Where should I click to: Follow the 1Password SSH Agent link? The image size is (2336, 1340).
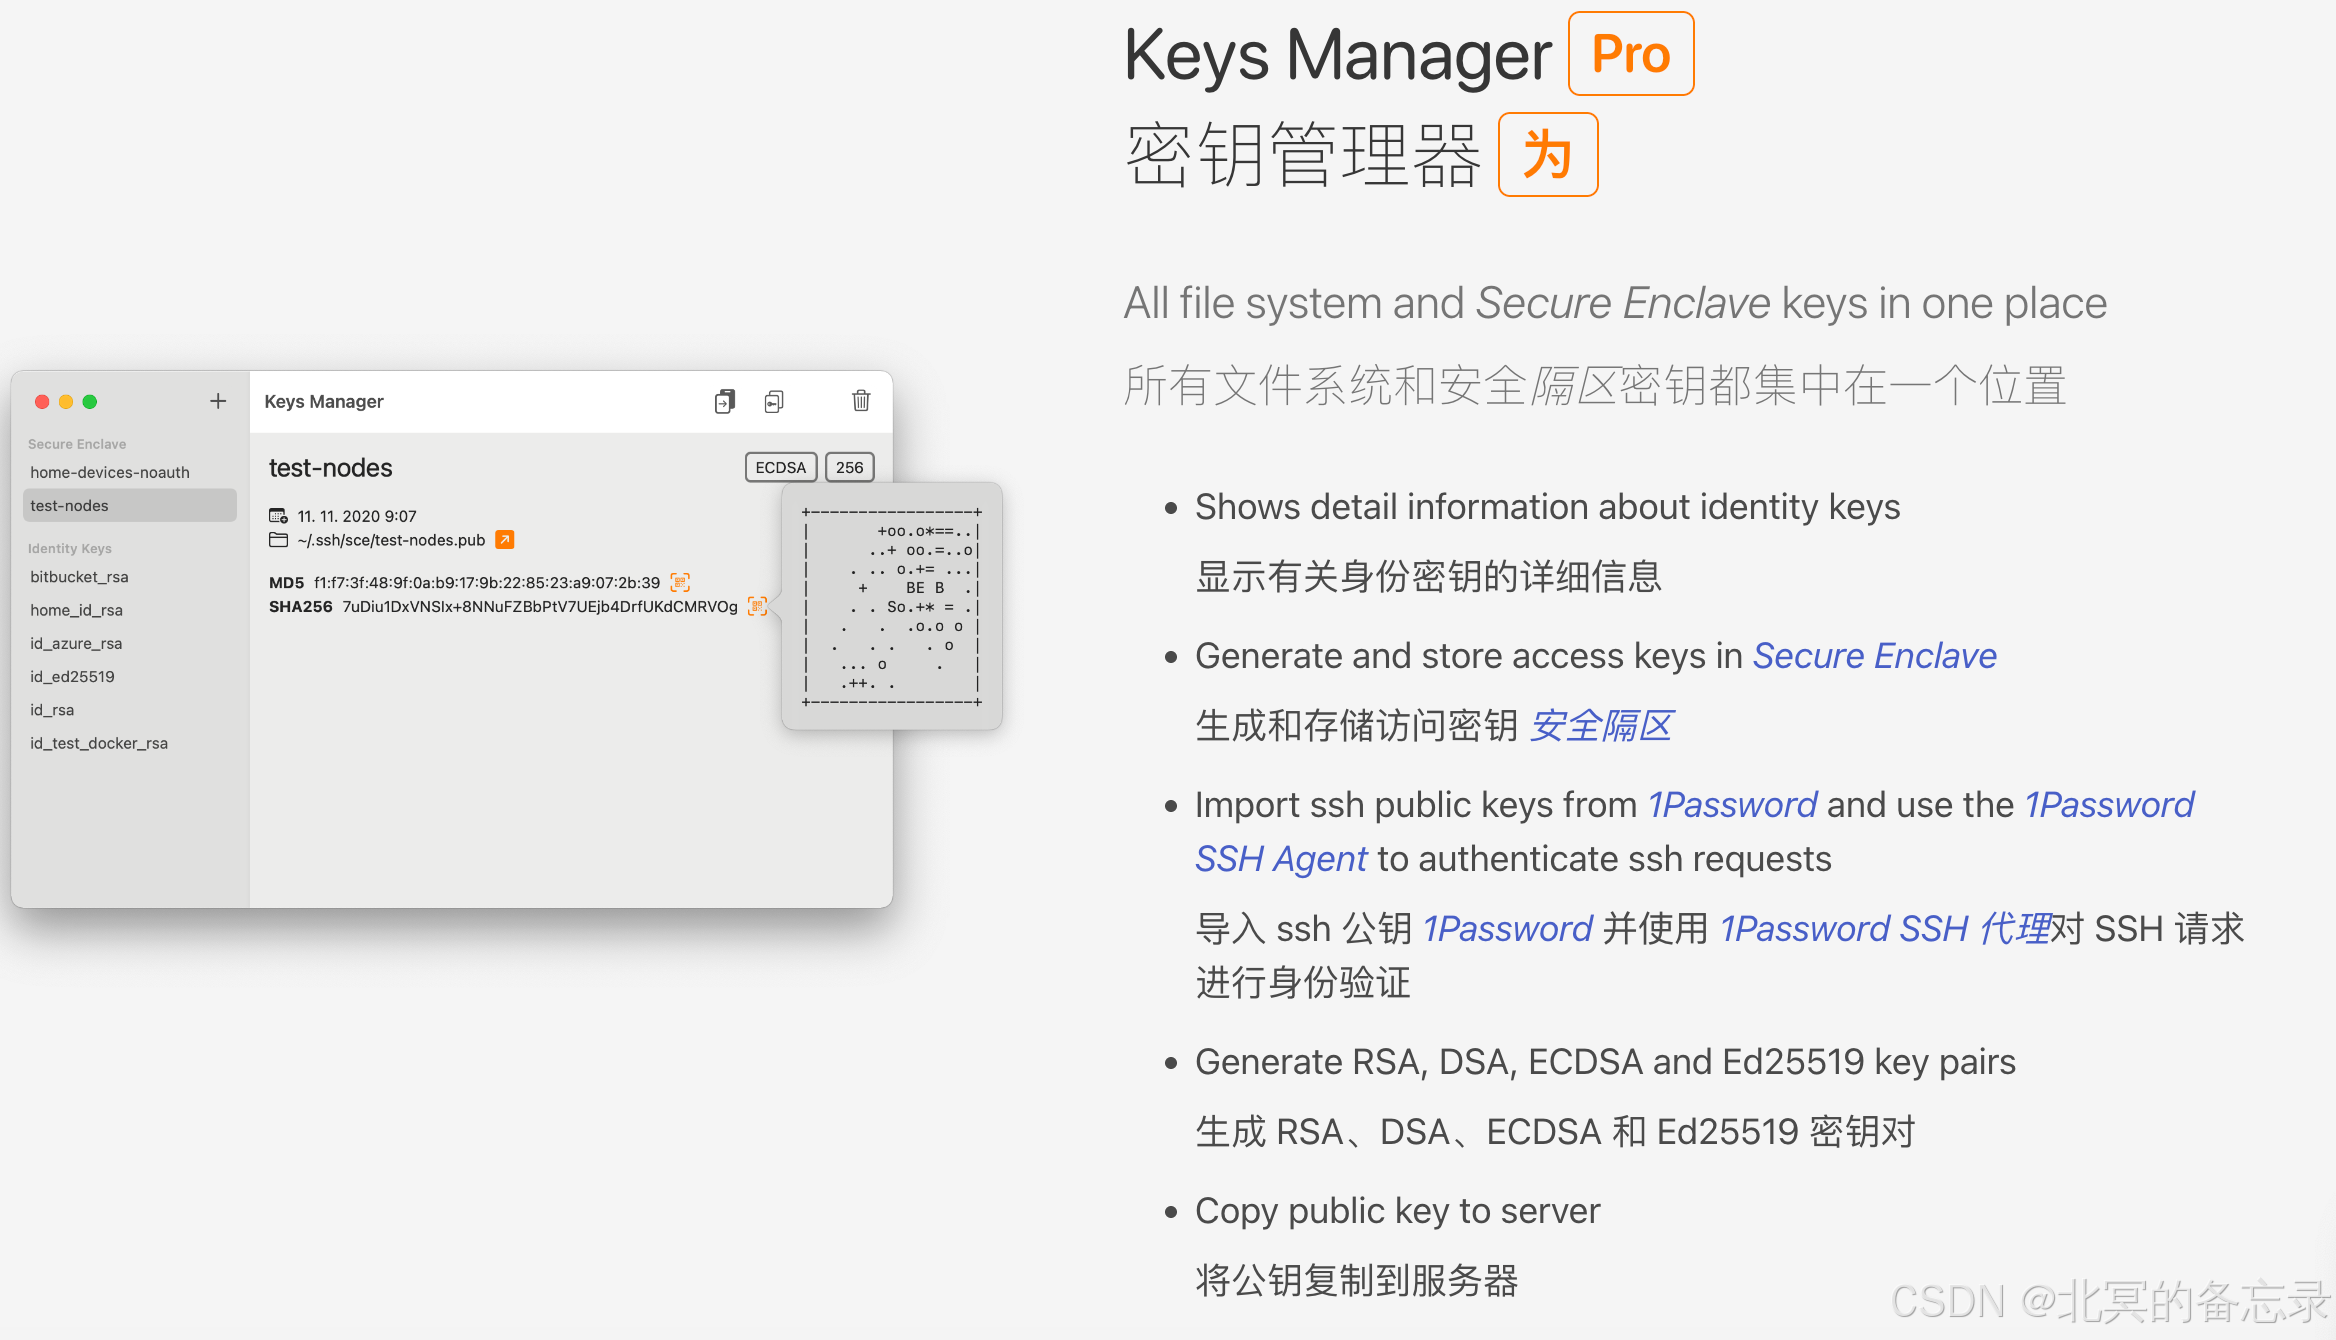(x=1280, y=859)
